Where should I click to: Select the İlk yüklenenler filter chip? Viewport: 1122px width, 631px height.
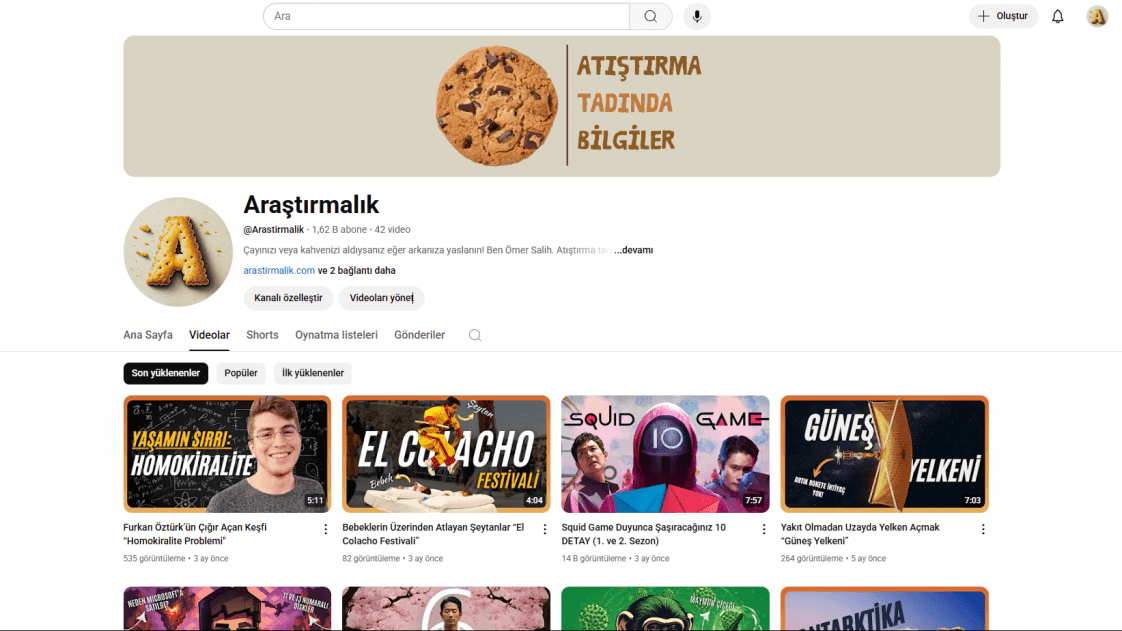pyautogui.click(x=313, y=373)
